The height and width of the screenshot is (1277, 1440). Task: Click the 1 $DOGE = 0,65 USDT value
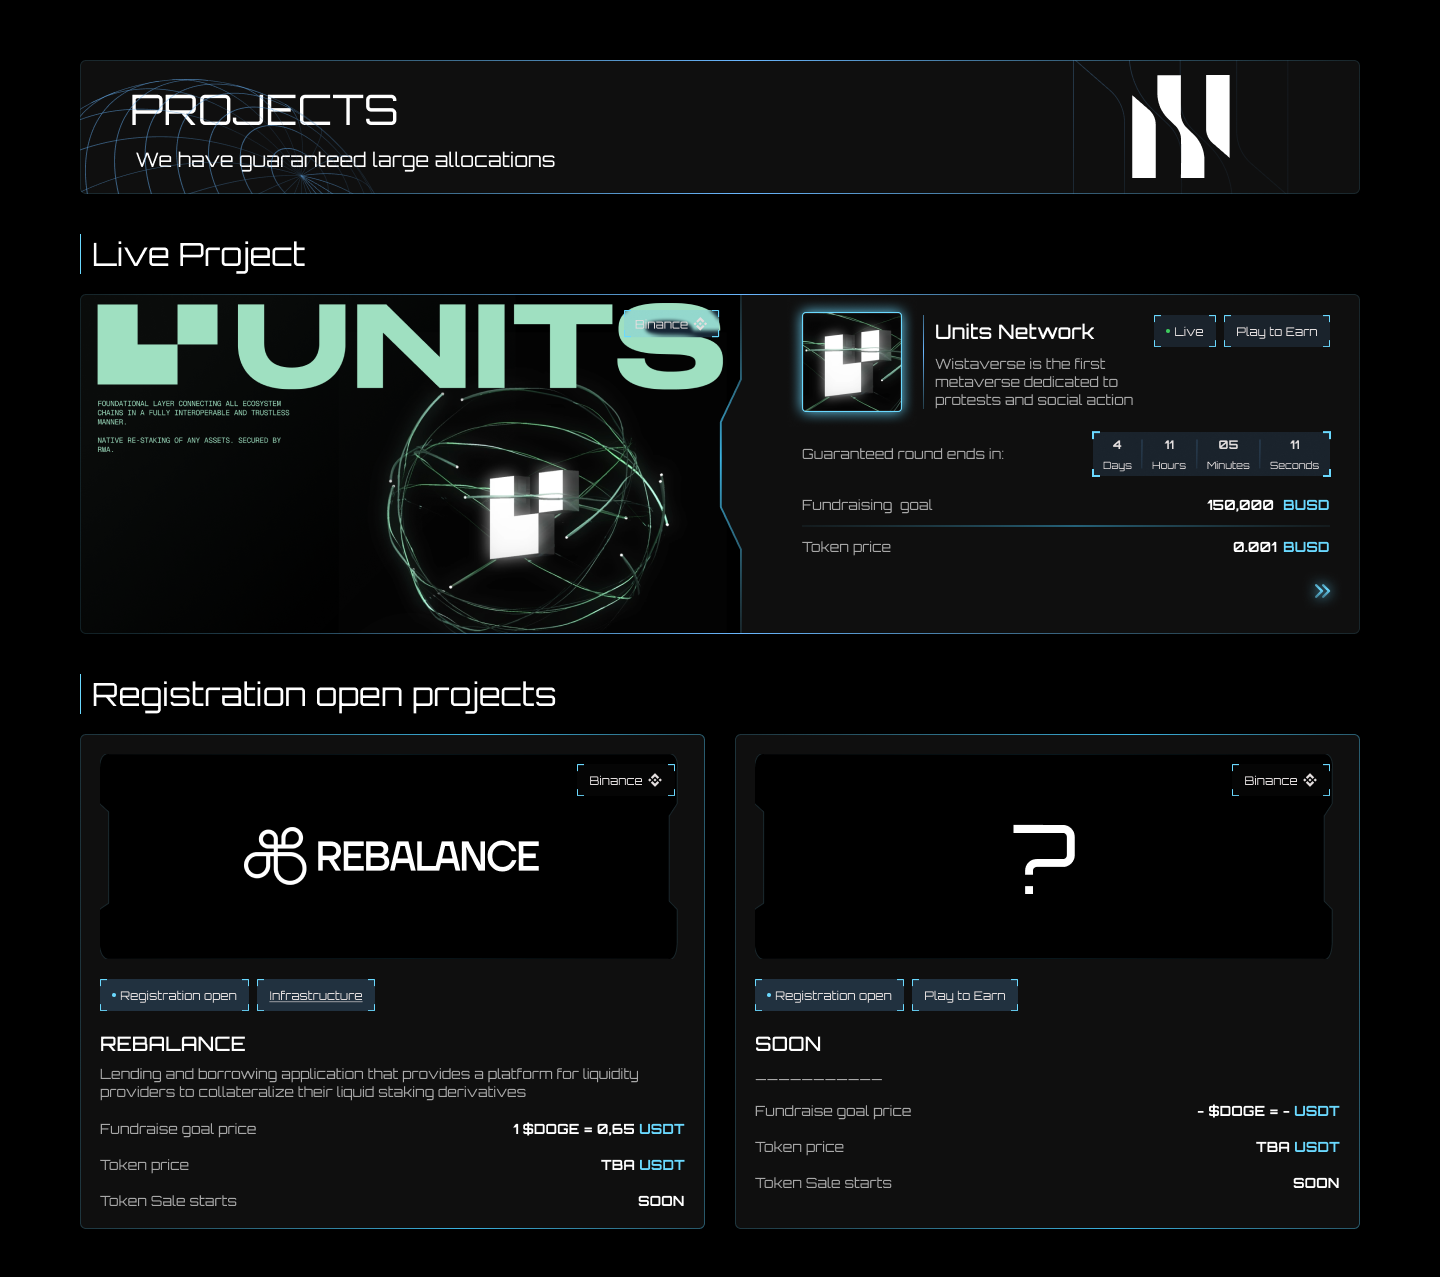598,1129
